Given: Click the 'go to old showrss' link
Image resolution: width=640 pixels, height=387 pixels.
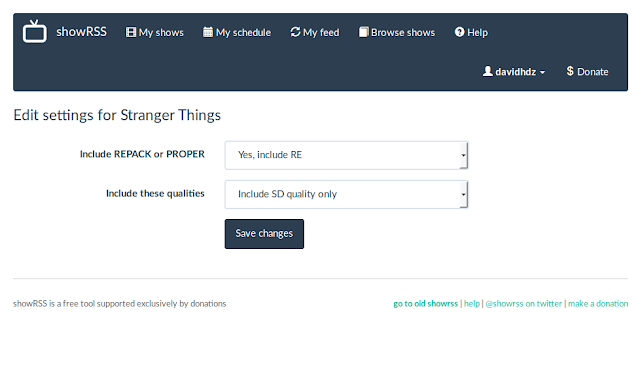Looking at the screenshot, I should (425, 304).
